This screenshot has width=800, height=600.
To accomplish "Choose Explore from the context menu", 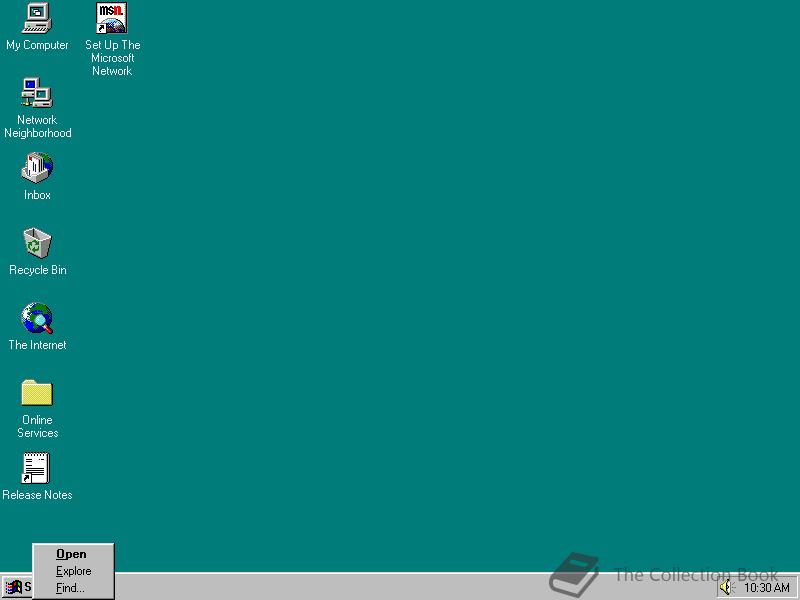I will pyautogui.click(x=73, y=571).
